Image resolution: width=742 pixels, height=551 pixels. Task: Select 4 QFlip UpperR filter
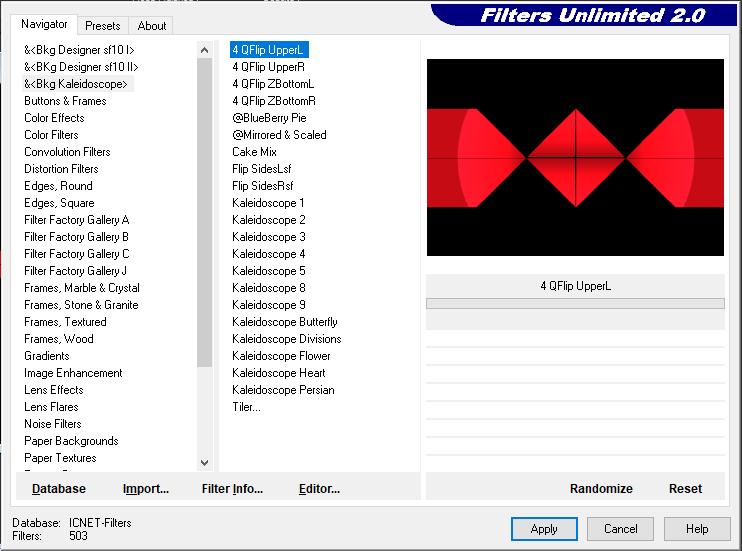268,67
